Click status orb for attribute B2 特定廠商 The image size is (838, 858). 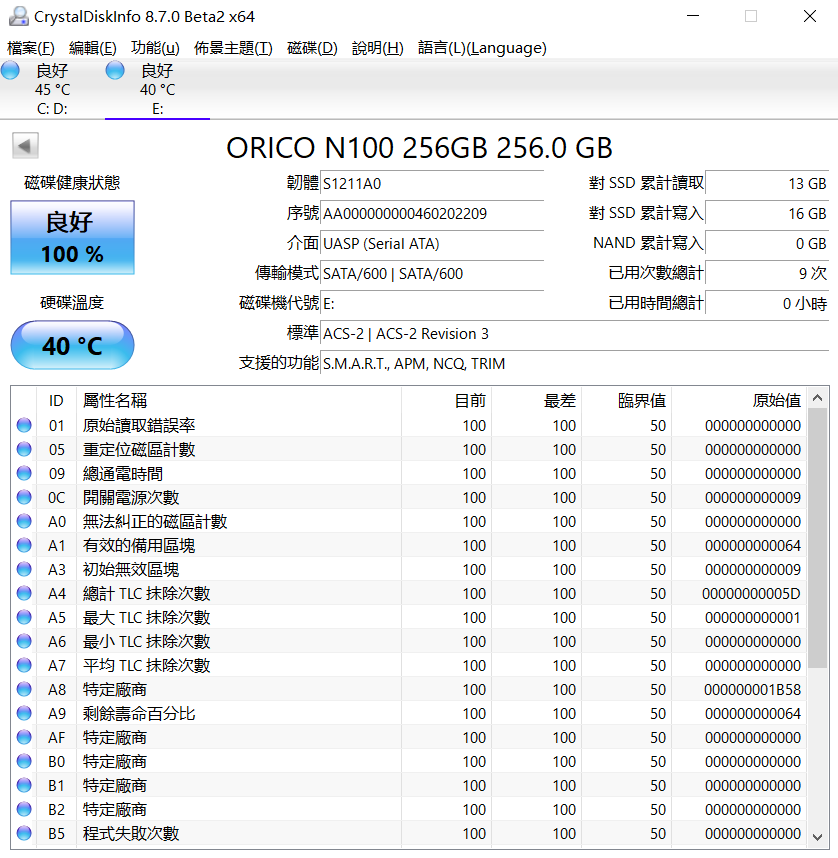pyautogui.click(x=24, y=809)
